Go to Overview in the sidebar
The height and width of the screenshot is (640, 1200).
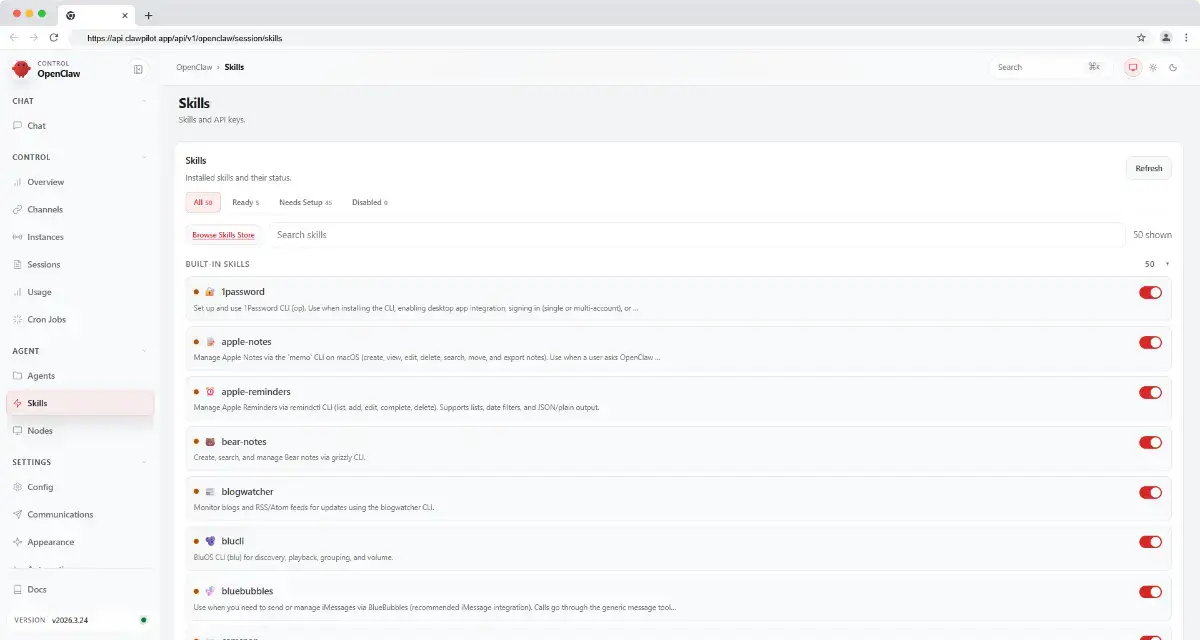(80, 182)
